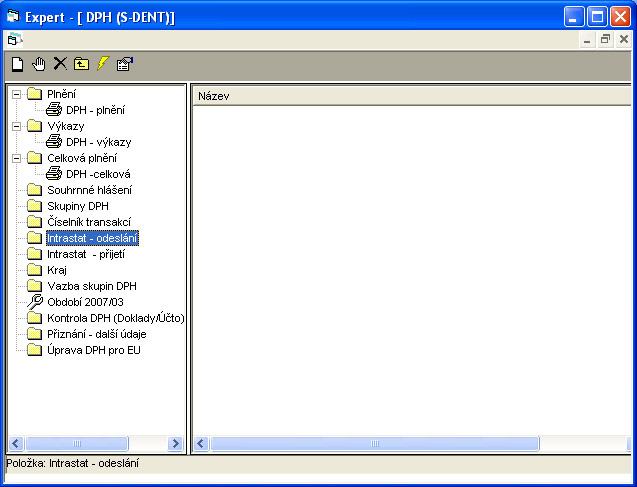This screenshot has width=637, height=487.
Task: Select the DPH - výkazy report item
Action: pos(98,142)
